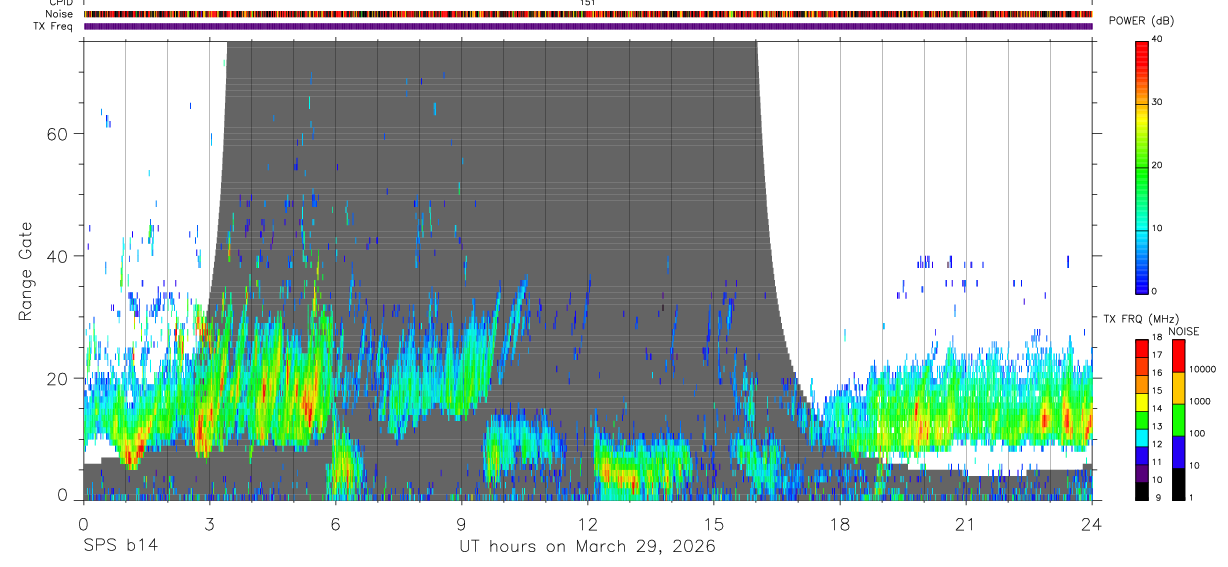Click the 151 CPID value at top
1228x567 pixels.
(x=587, y=3)
